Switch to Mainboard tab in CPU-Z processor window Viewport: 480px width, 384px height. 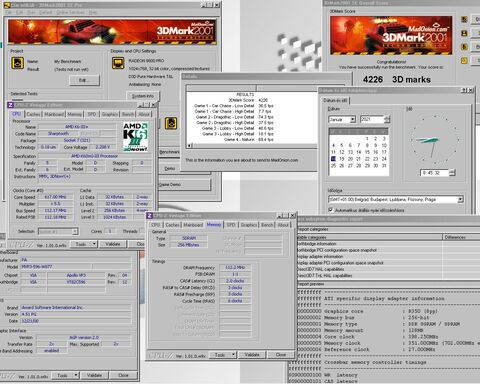coord(54,114)
